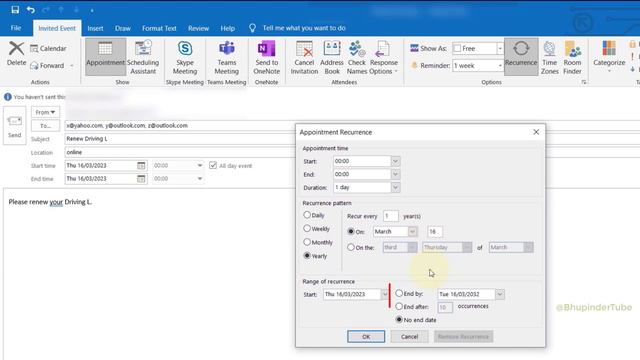Viewport: 640px width, 360px height.
Task: Select the Daily recurrence pattern
Action: coord(307,215)
